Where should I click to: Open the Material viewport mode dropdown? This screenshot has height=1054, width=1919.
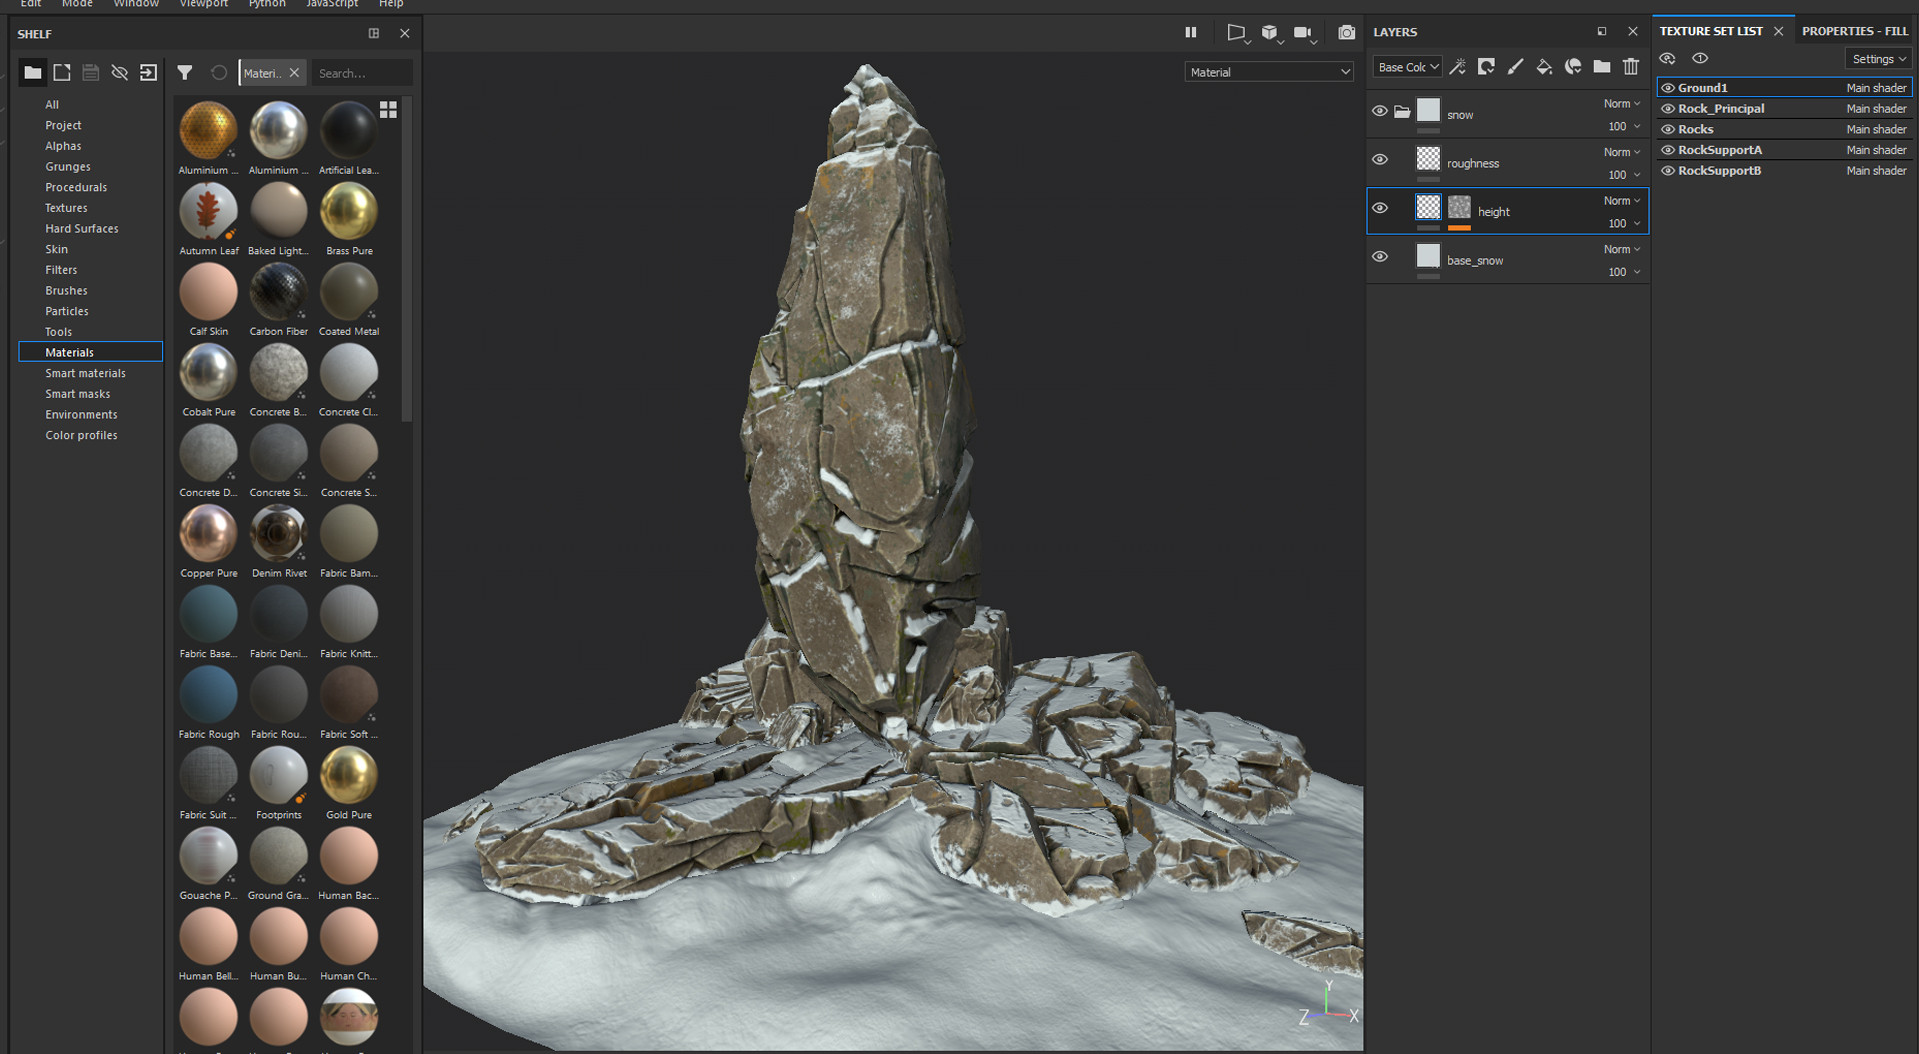(1268, 72)
